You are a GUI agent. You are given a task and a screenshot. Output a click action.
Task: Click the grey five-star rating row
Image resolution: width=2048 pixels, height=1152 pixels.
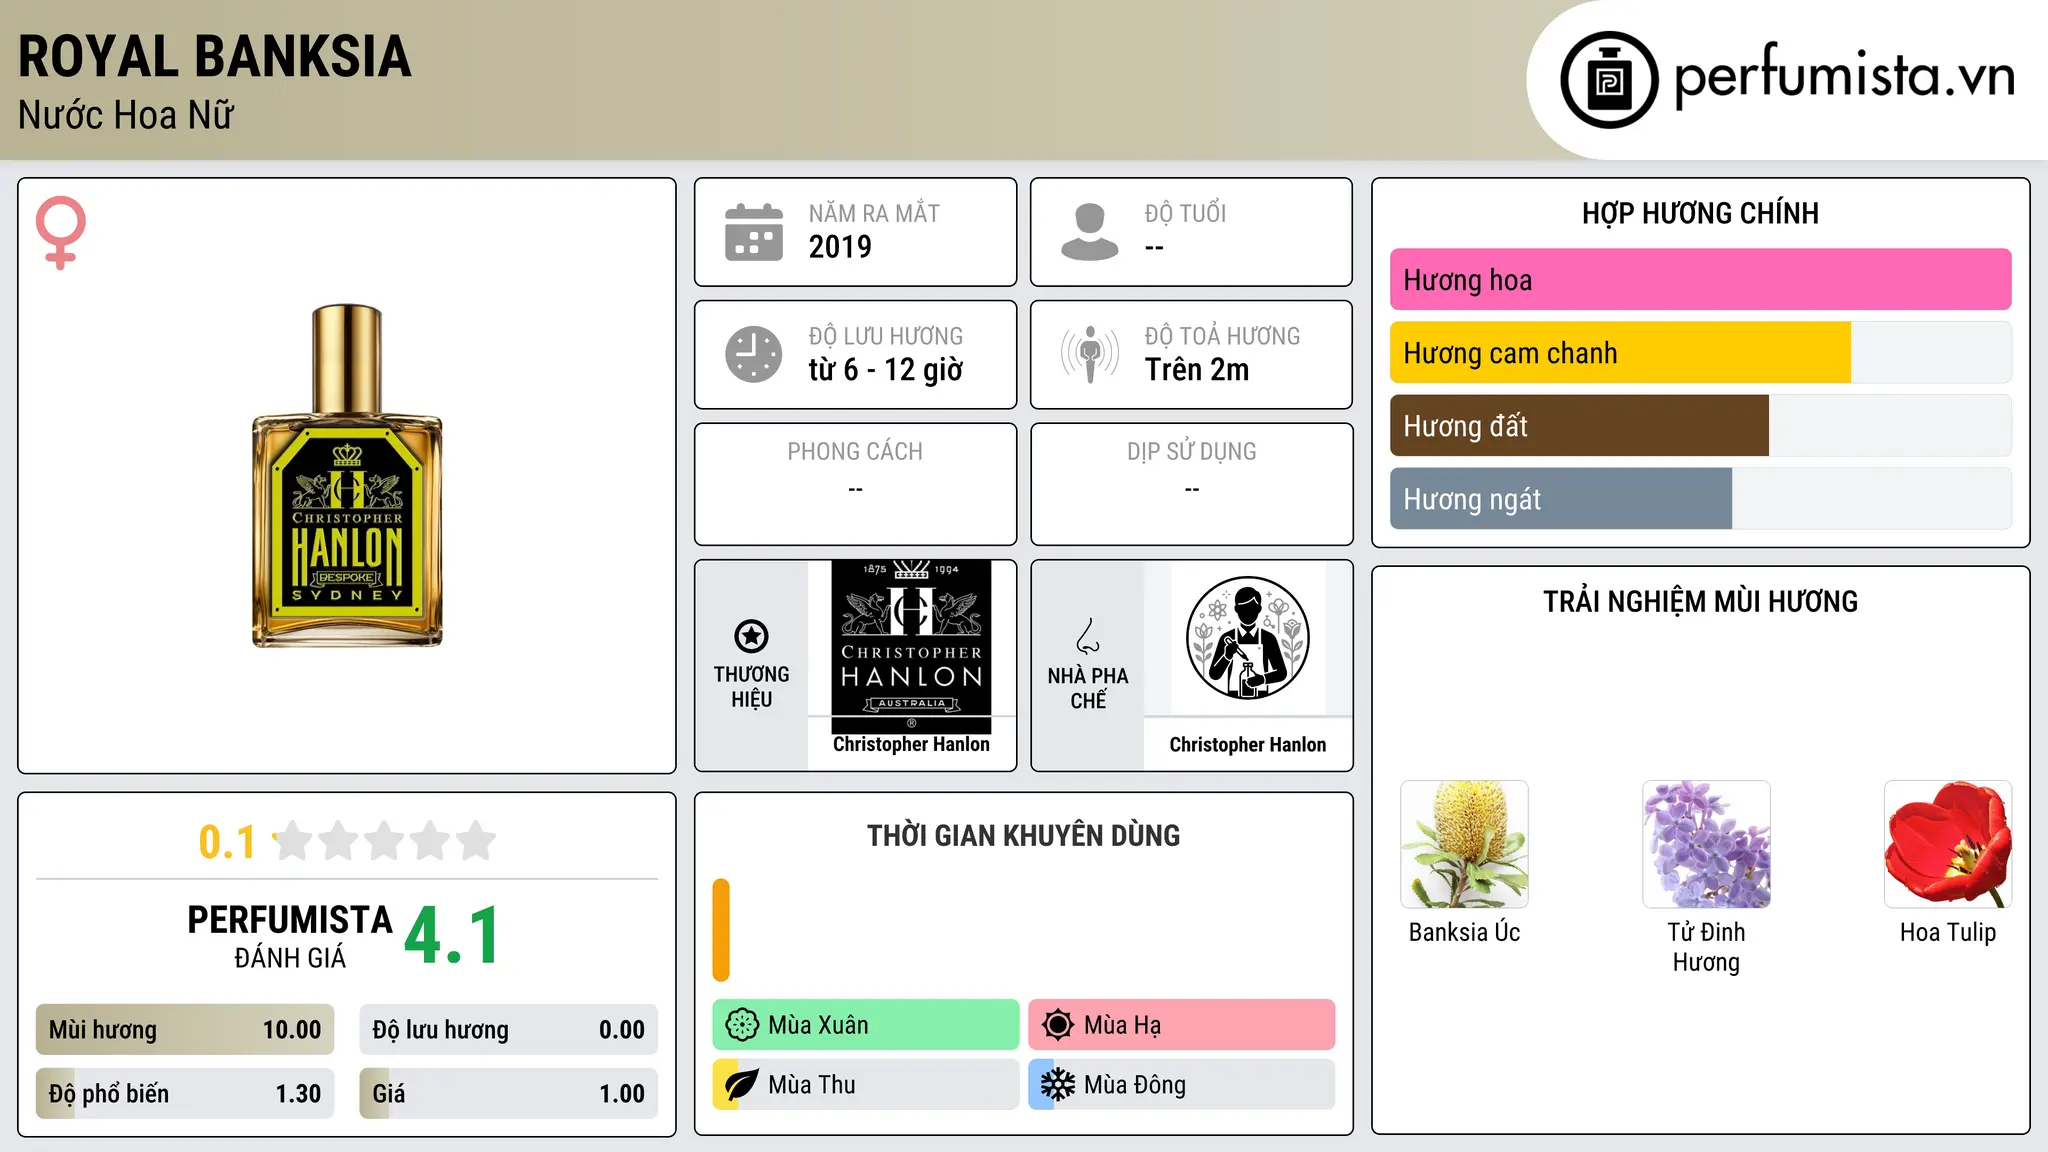(x=384, y=841)
